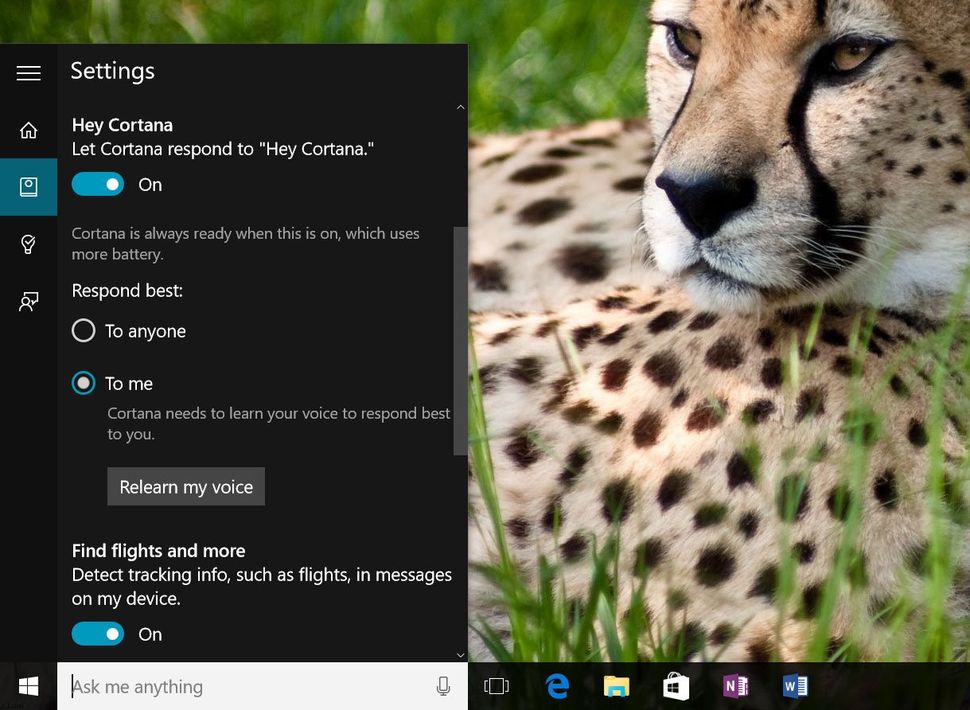Disable the Find flights and more toggle
The width and height of the screenshot is (970, 710).
tap(97, 634)
